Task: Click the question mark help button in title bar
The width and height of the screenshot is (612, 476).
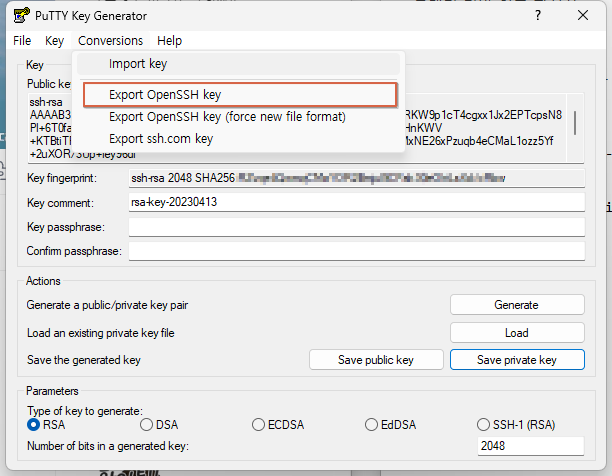Action: point(538,15)
